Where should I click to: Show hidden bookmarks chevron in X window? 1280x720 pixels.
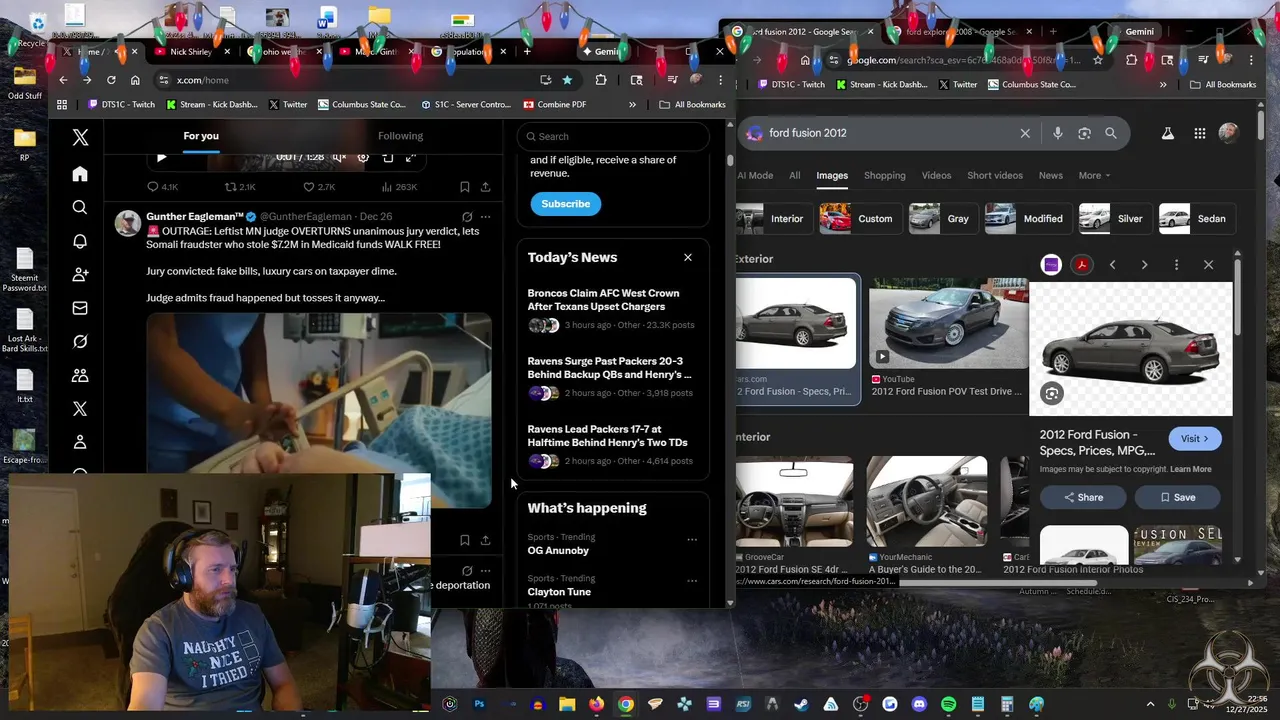[632, 104]
